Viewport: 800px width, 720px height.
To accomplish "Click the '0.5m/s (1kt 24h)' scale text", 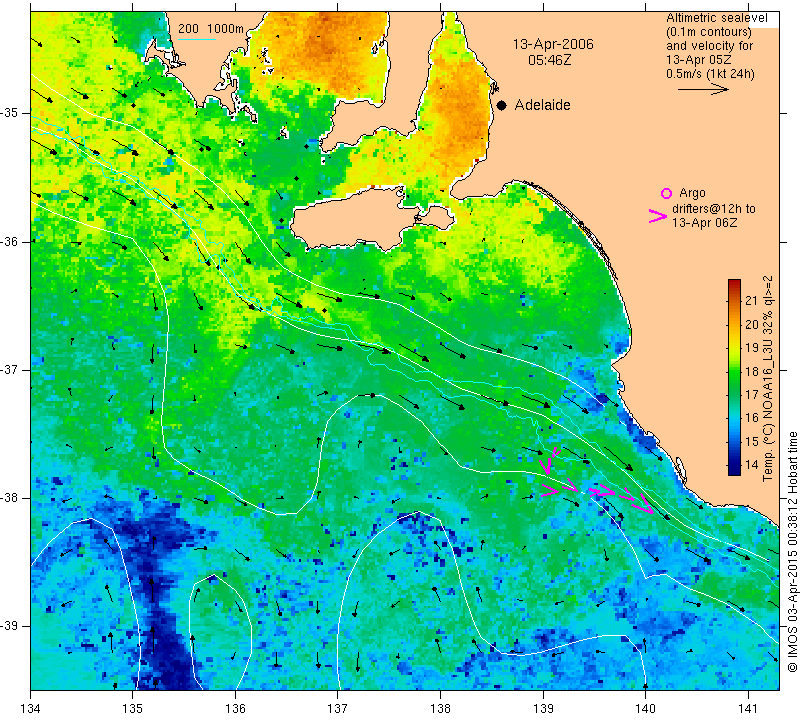I will 710,74.
